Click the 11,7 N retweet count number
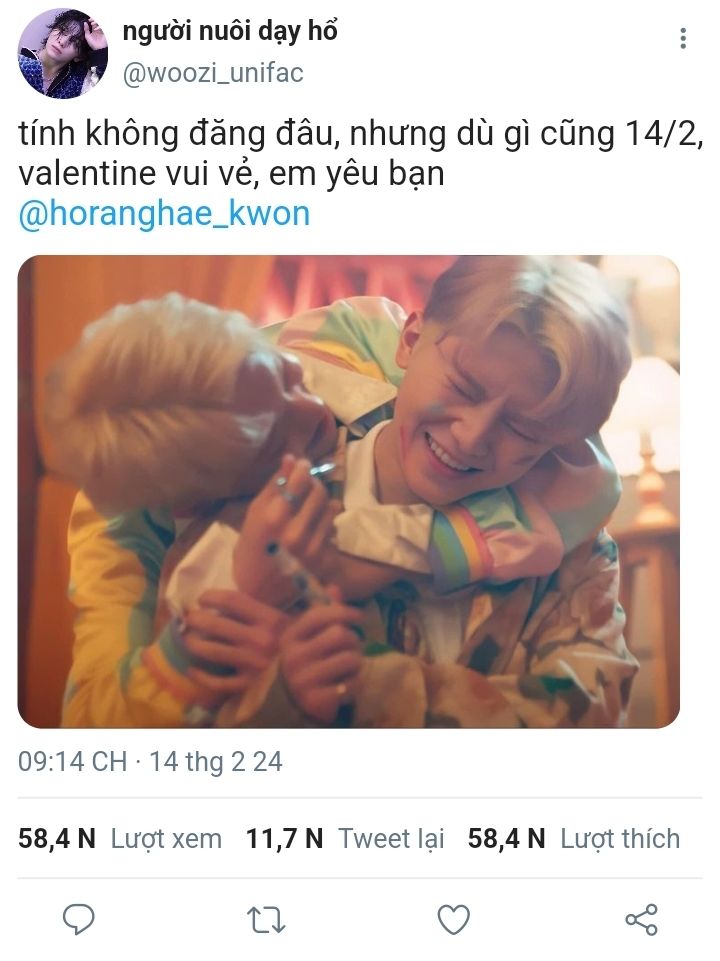This screenshot has width=720, height=961. point(284,838)
